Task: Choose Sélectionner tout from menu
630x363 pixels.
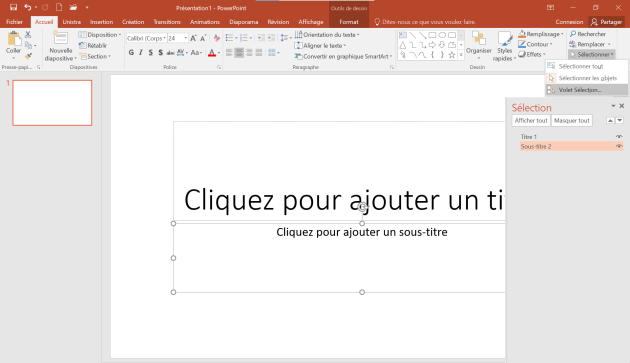Action: pyautogui.click(x=586, y=66)
